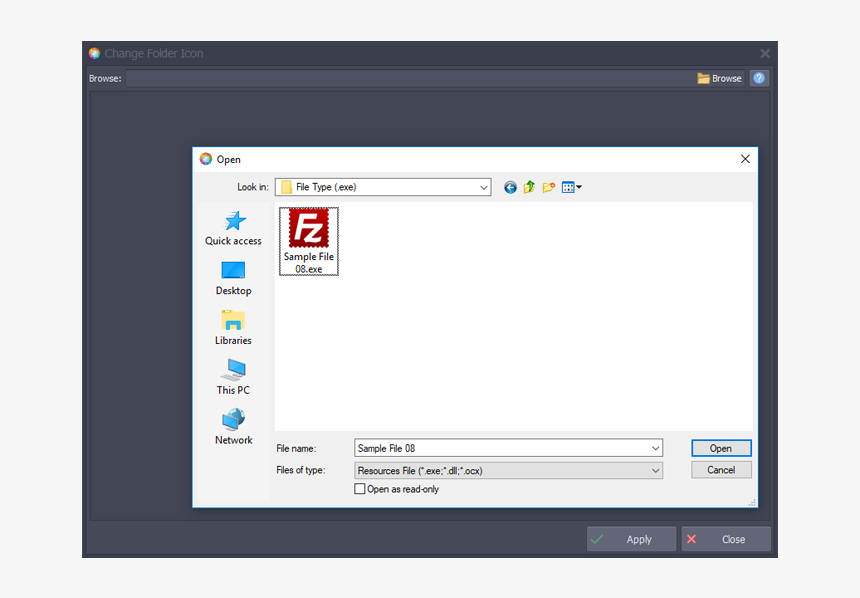Expand the Look in folder dropdown
Viewport: 860px width, 598px height.
(x=483, y=187)
